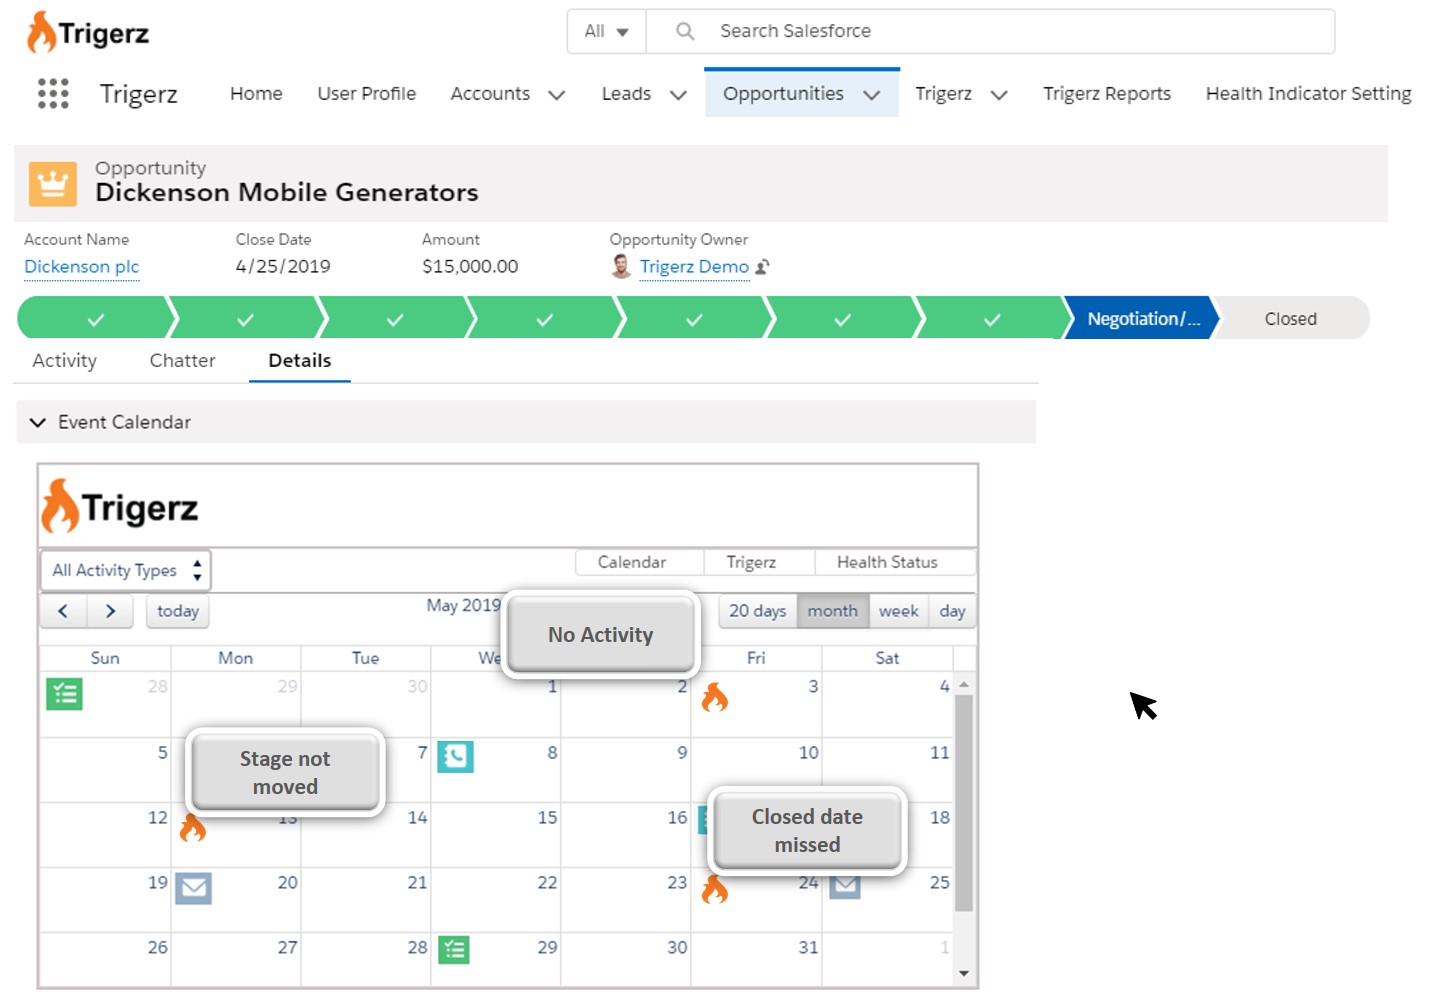Image resolution: width=1433 pixels, height=998 pixels.
Task: Open the email icon on May 25
Action: (x=845, y=887)
